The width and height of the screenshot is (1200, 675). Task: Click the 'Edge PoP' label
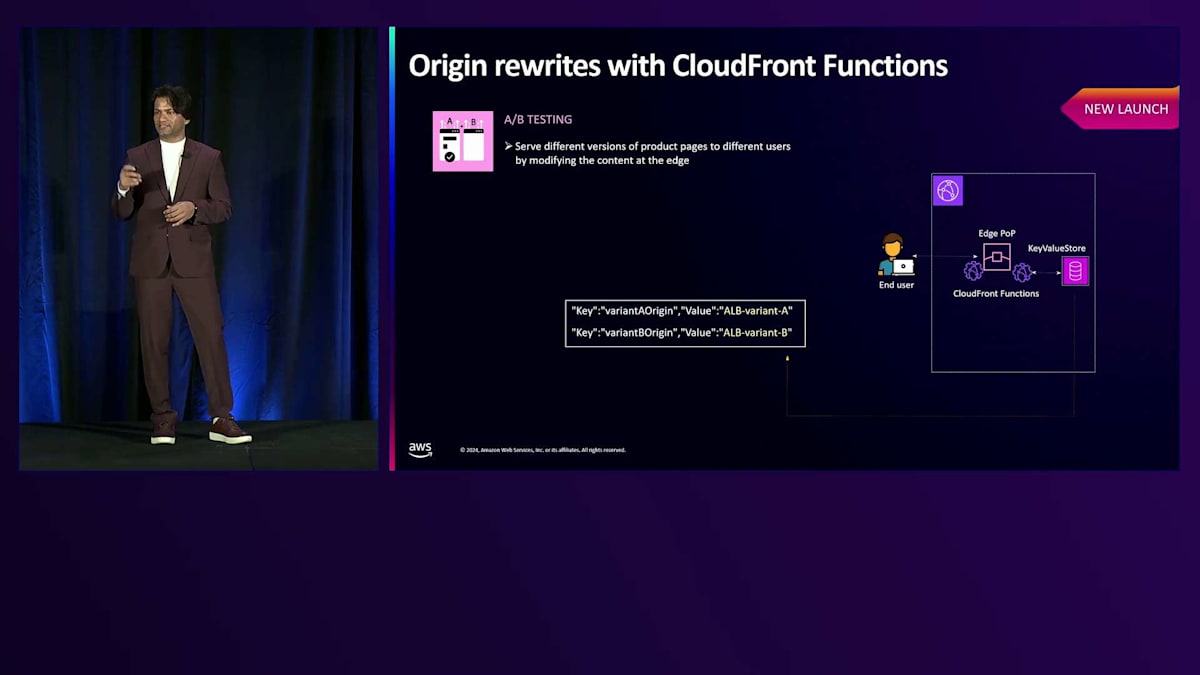pyautogui.click(x=997, y=233)
